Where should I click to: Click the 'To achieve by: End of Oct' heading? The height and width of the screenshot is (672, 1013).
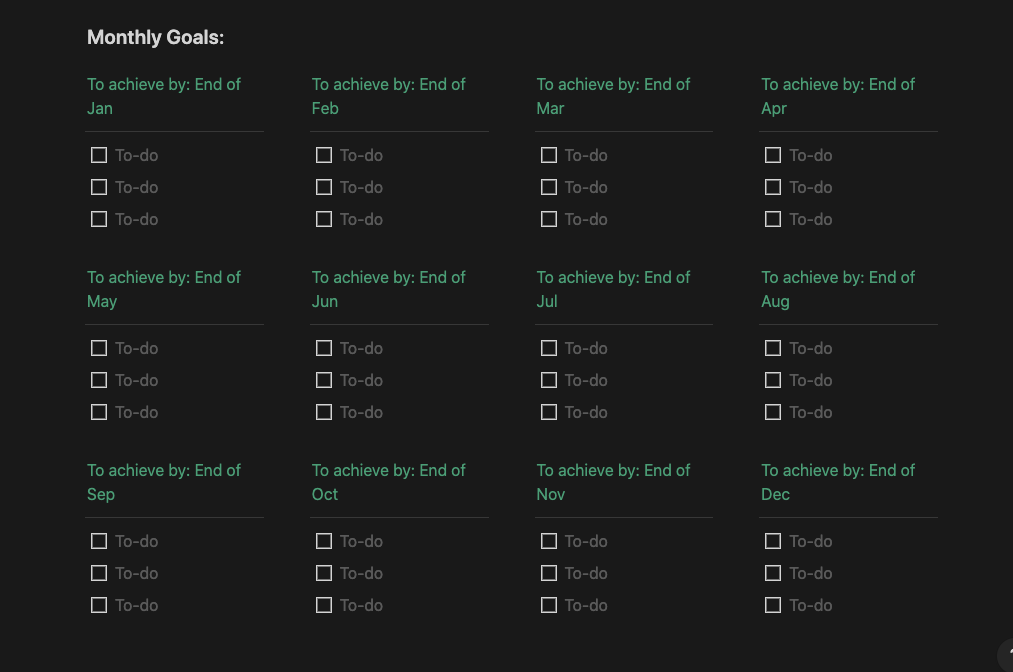coord(388,482)
